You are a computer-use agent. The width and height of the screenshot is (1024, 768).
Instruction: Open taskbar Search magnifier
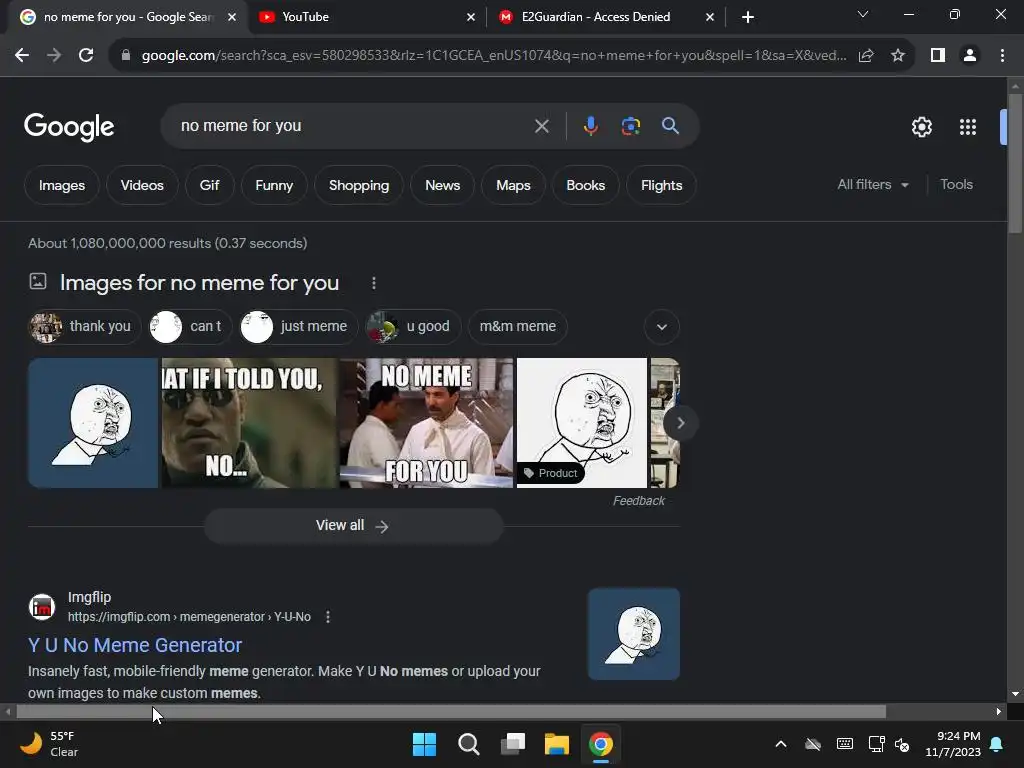click(x=468, y=744)
